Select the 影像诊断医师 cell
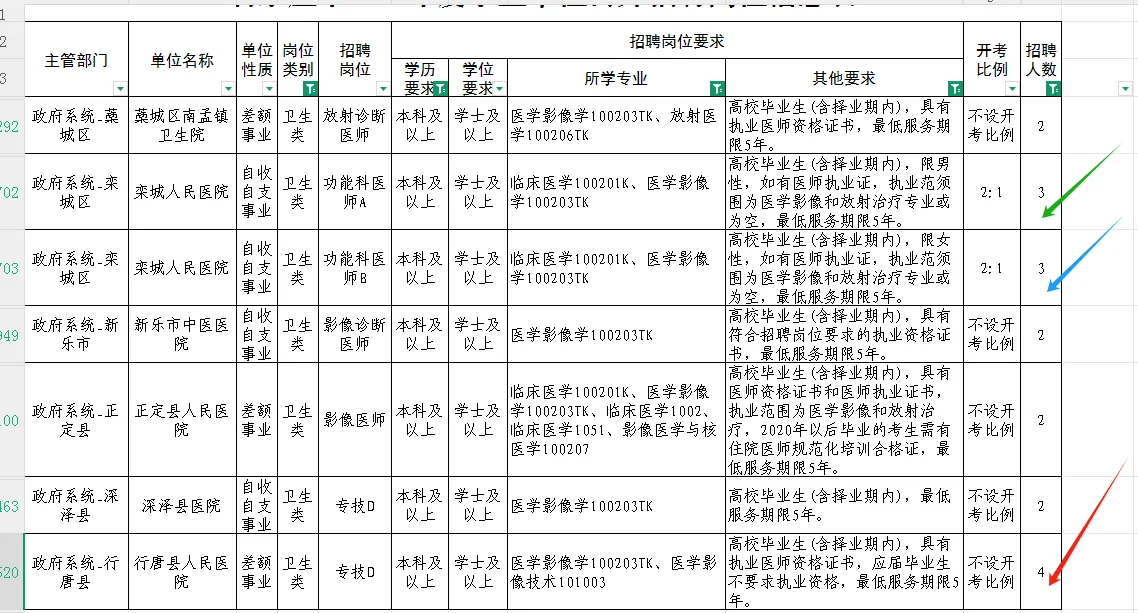The height and width of the screenshot is (613, 1138). 355,334
